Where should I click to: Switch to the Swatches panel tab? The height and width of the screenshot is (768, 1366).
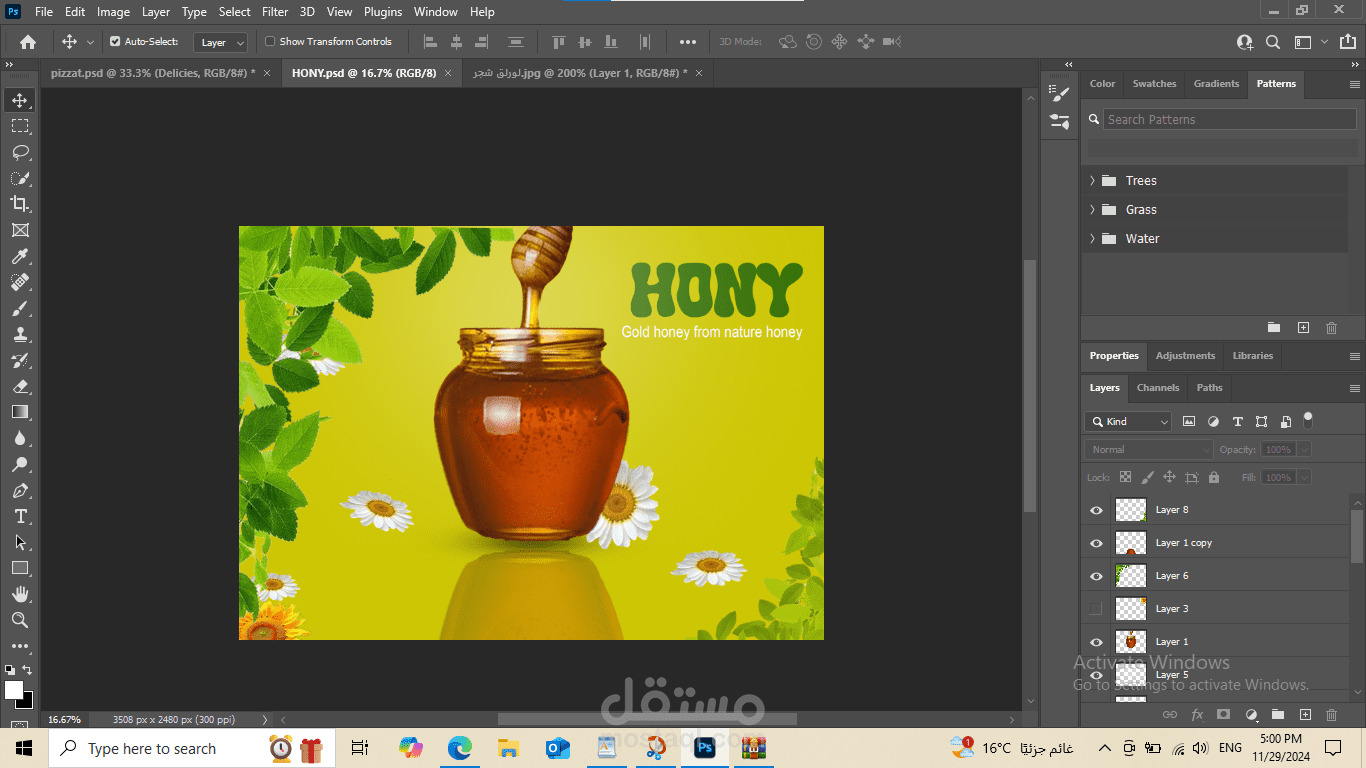coord(1154,84)
